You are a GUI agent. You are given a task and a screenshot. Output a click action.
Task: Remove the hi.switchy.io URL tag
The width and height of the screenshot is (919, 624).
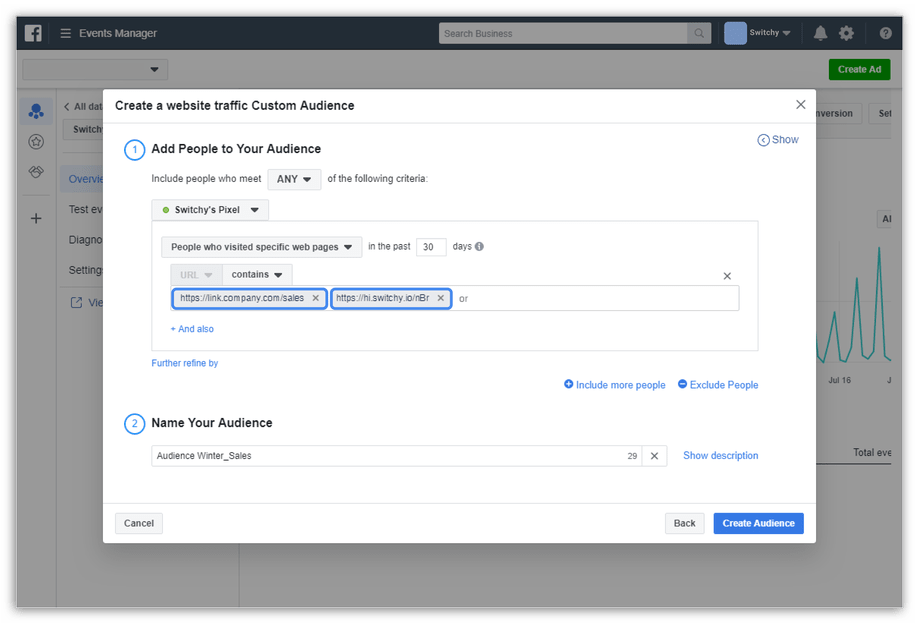[x=440, y=298]
